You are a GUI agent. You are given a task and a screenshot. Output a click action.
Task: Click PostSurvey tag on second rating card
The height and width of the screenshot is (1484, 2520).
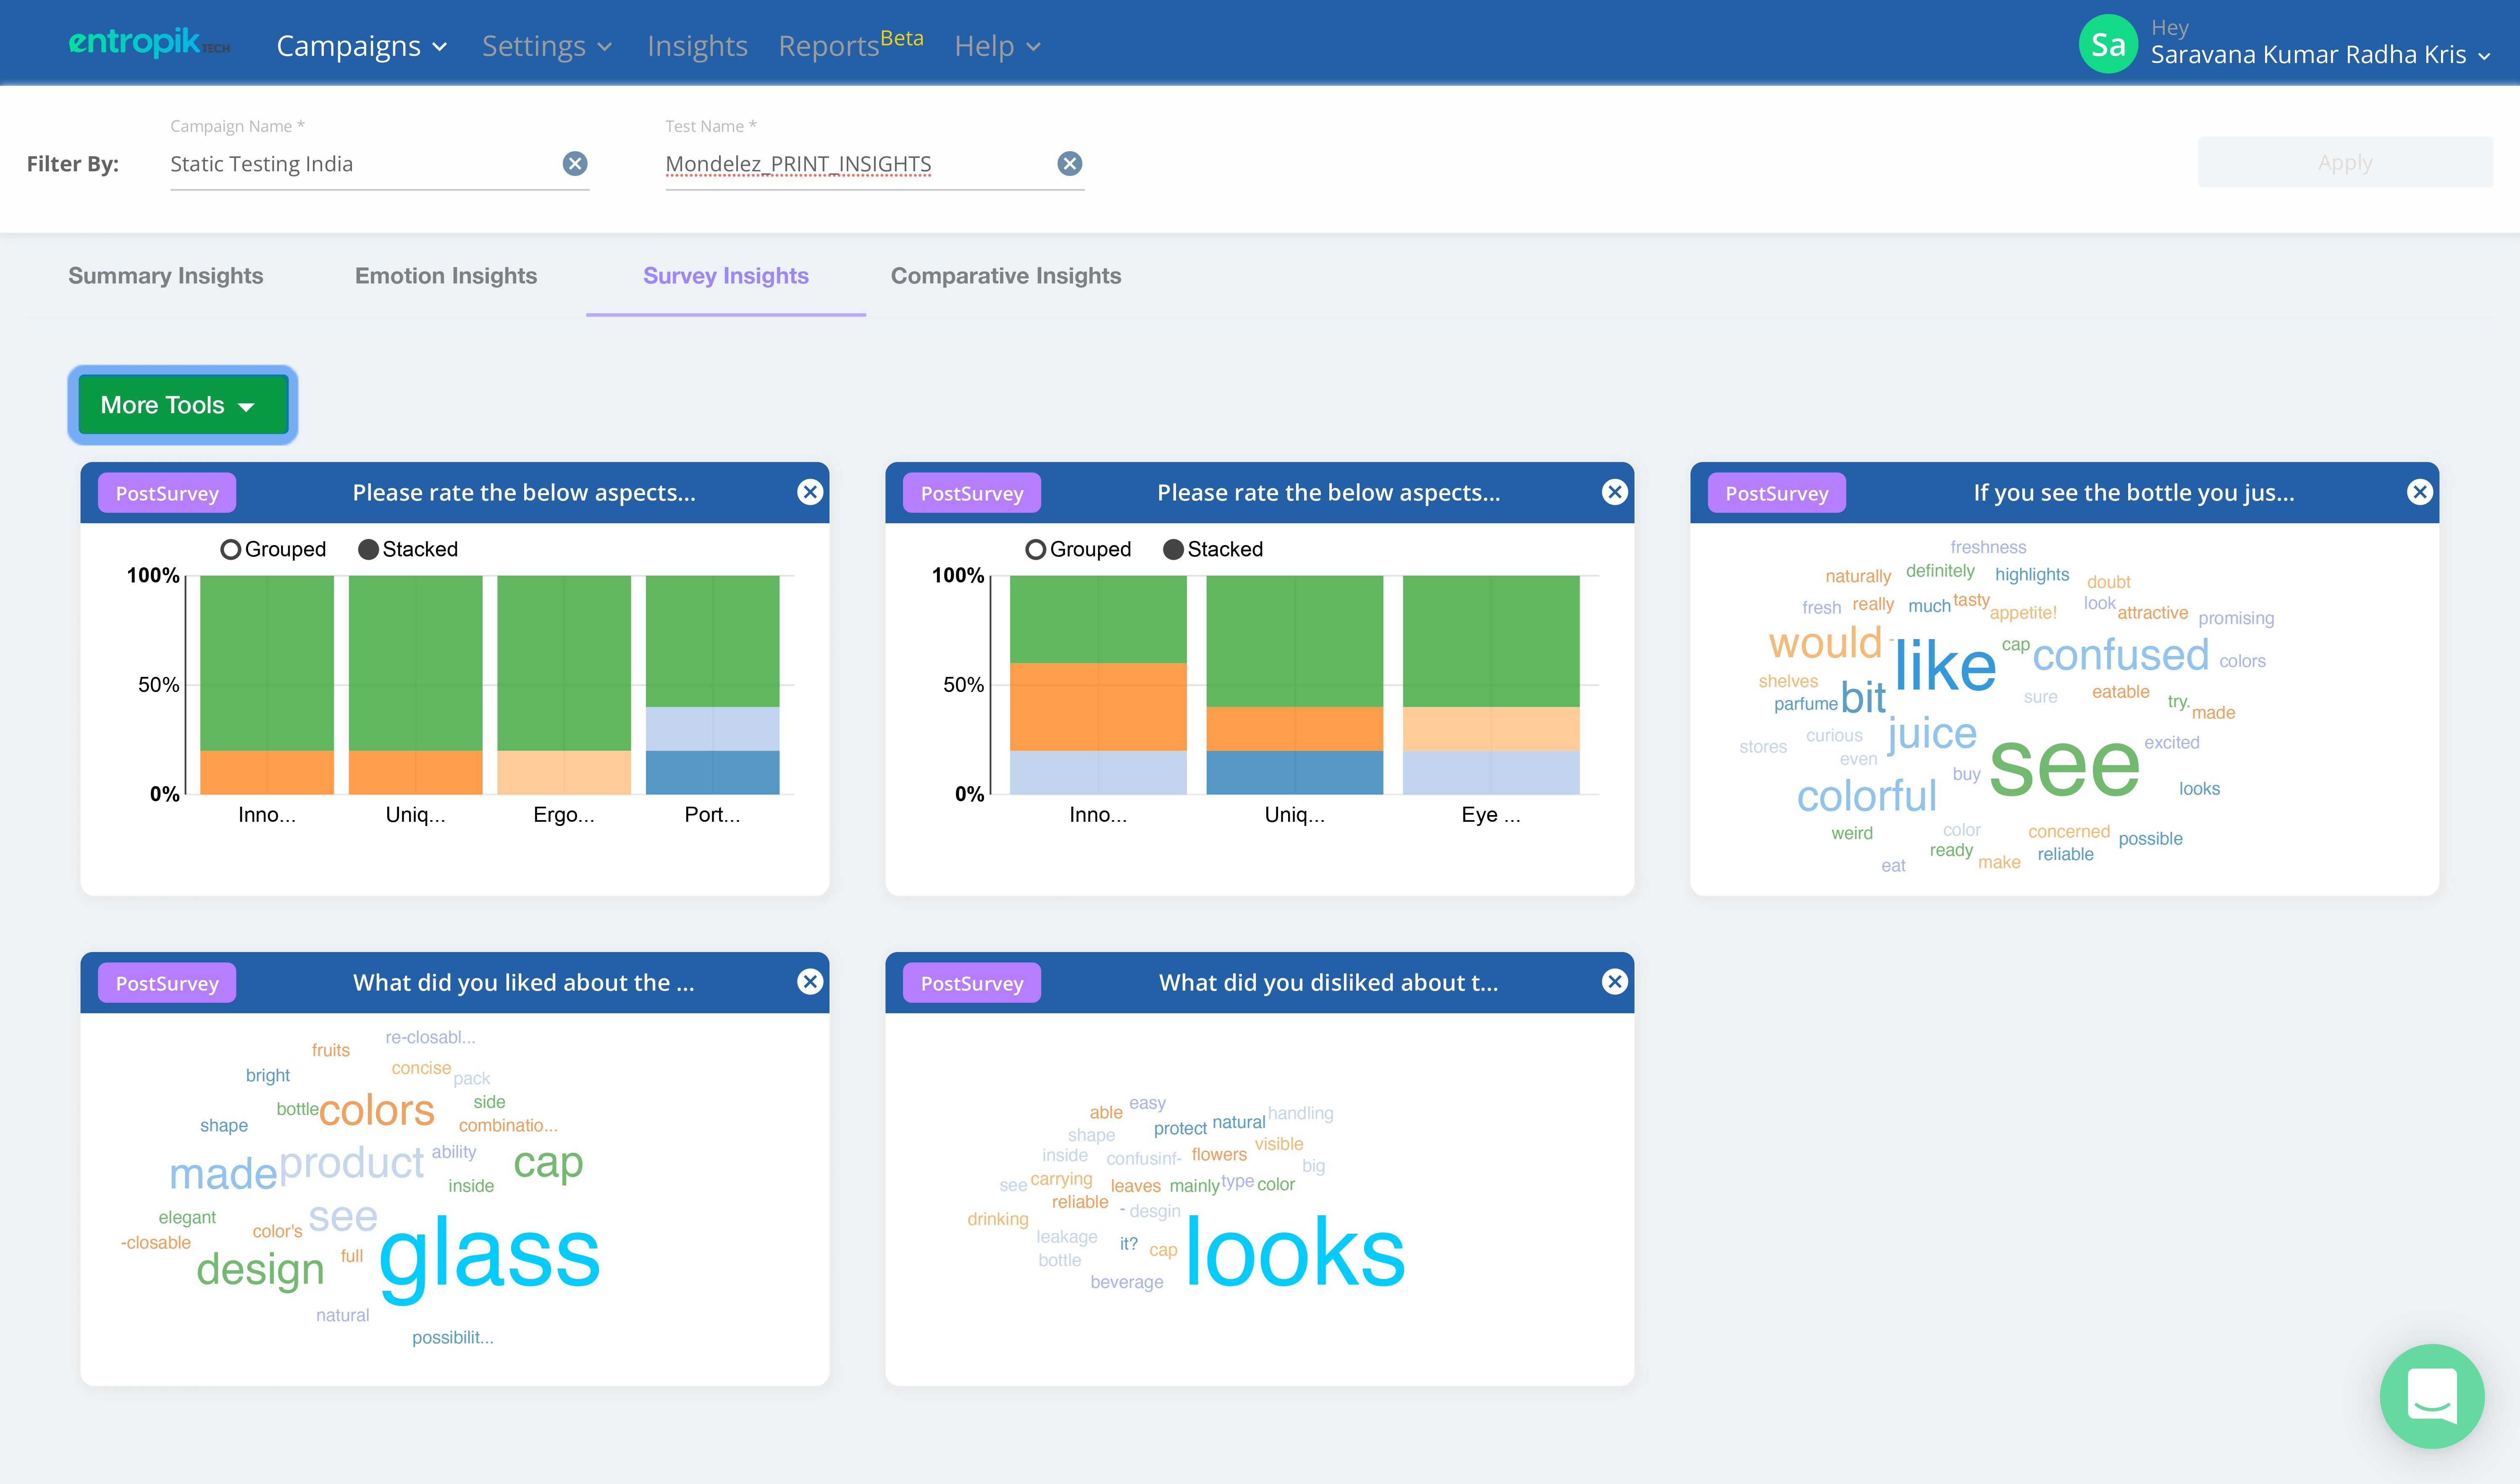pyautogui.click(x=972, y=493)
